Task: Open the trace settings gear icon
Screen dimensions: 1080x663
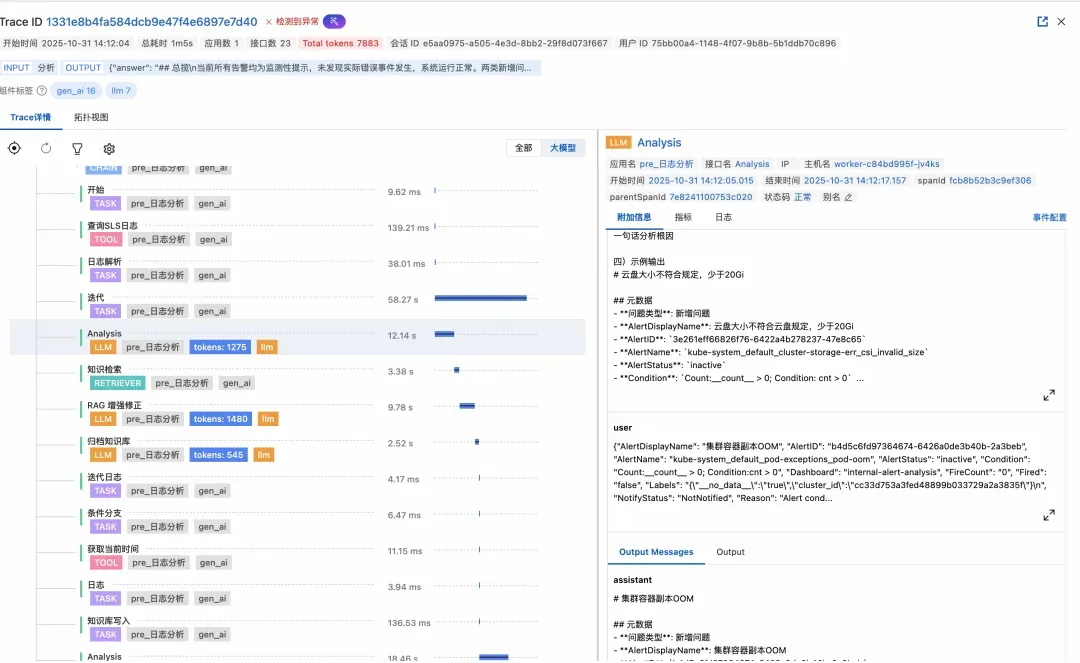Action: tap(109, 149)
